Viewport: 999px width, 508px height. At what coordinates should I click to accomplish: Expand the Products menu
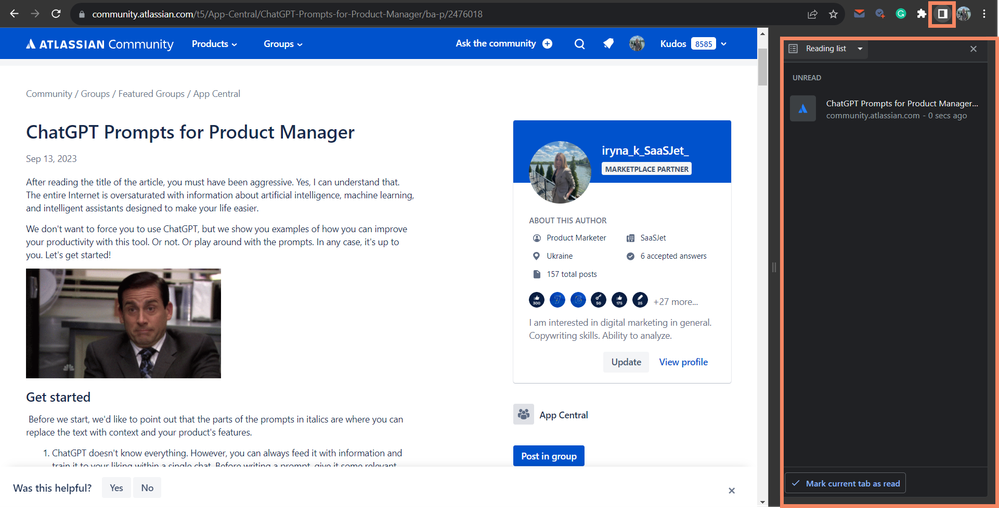tap(214, 44)
